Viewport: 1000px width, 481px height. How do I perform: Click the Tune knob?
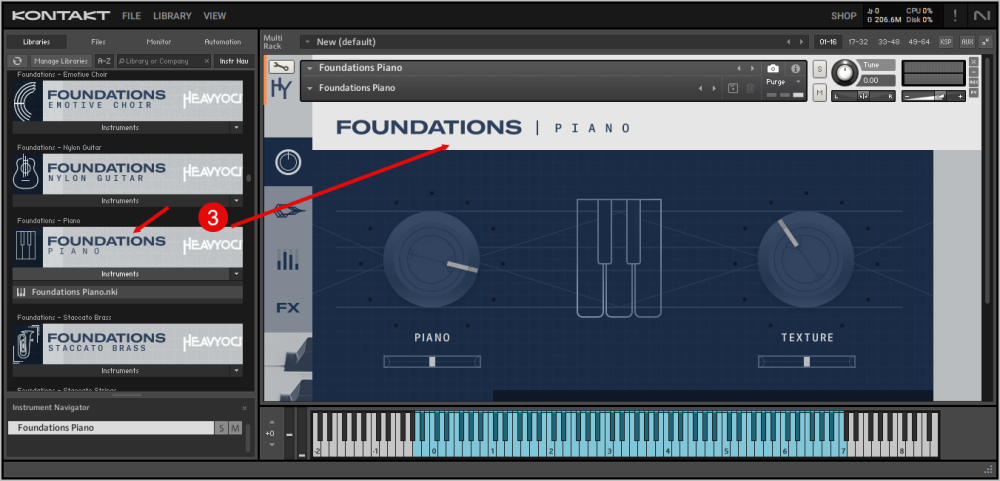[x=846, y=72]
